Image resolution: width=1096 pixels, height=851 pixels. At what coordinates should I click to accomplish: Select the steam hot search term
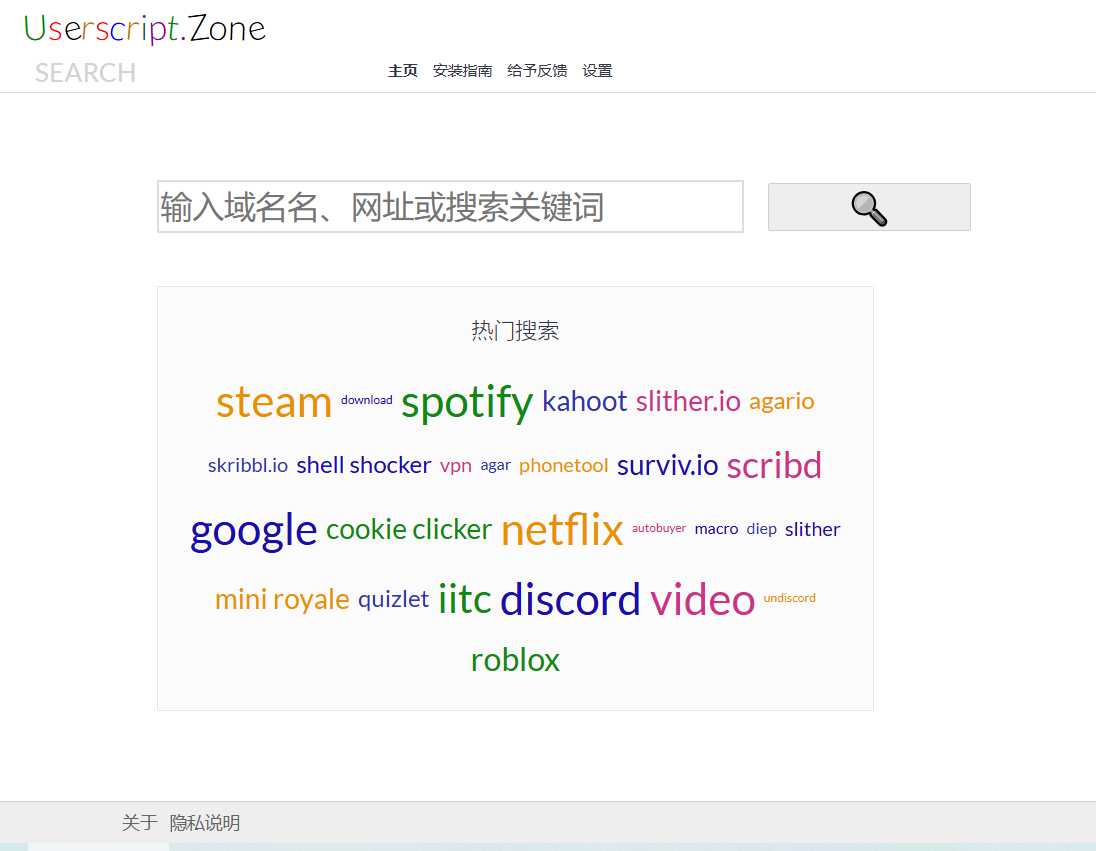tap(273, 402)
